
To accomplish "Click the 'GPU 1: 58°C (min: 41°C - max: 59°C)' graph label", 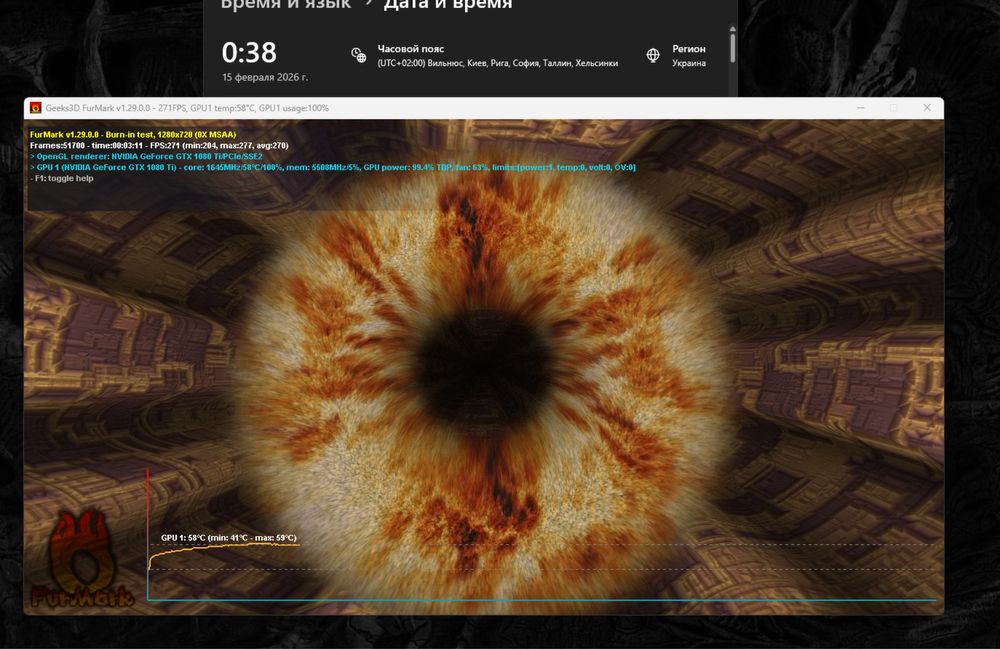I will 228,537.
